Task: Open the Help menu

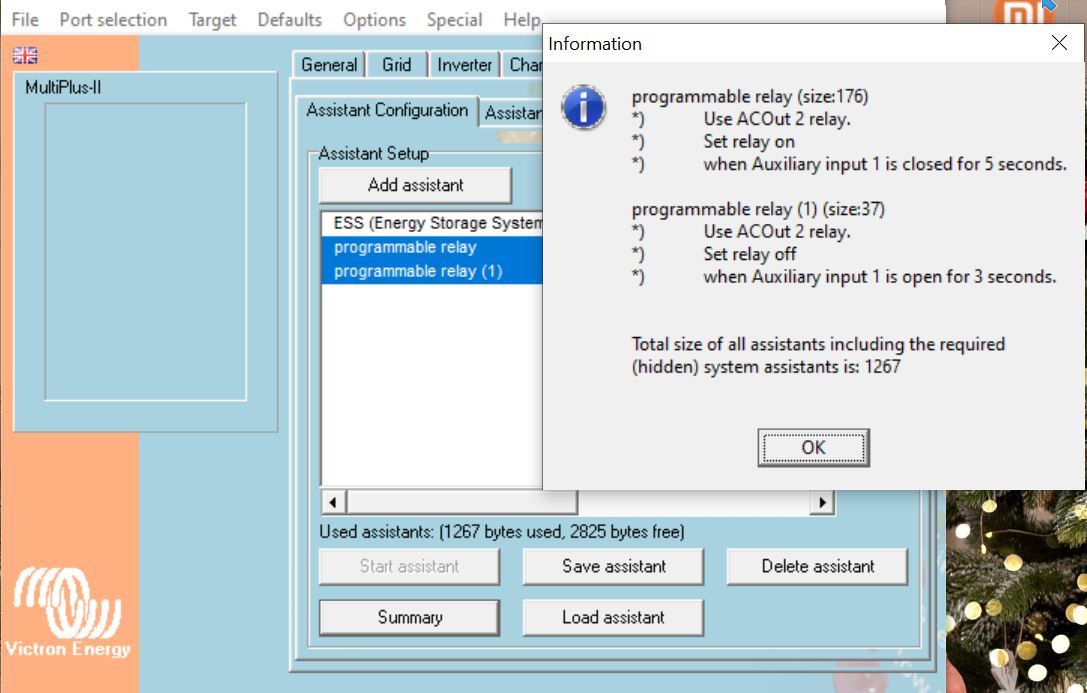Action: [x=521, y=19]
